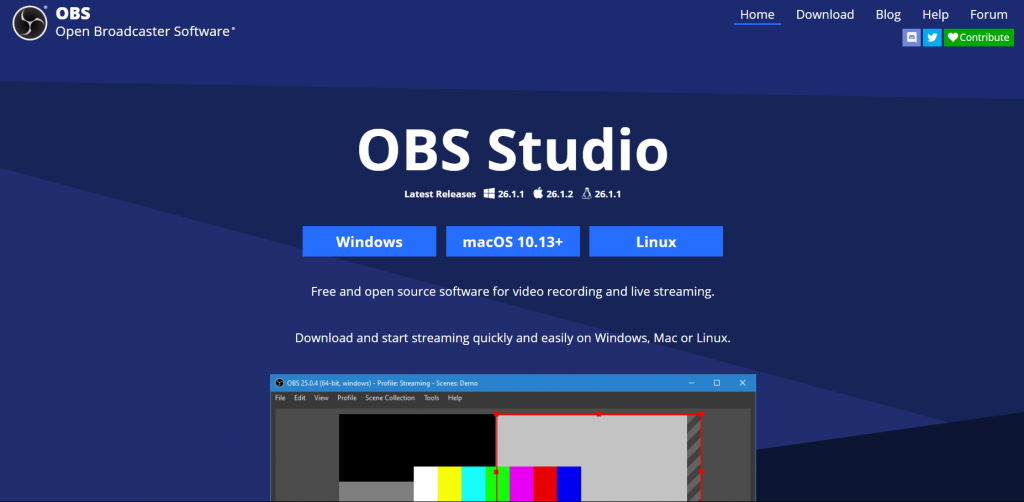
Task: Click the heart icon on Contribute button
Action: coord(953,37)
